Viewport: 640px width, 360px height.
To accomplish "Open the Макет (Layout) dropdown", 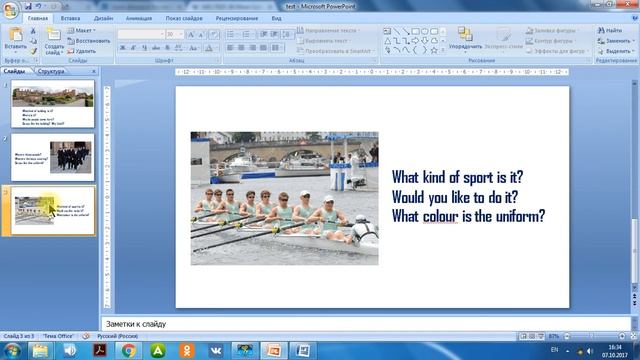I will 81,31.
